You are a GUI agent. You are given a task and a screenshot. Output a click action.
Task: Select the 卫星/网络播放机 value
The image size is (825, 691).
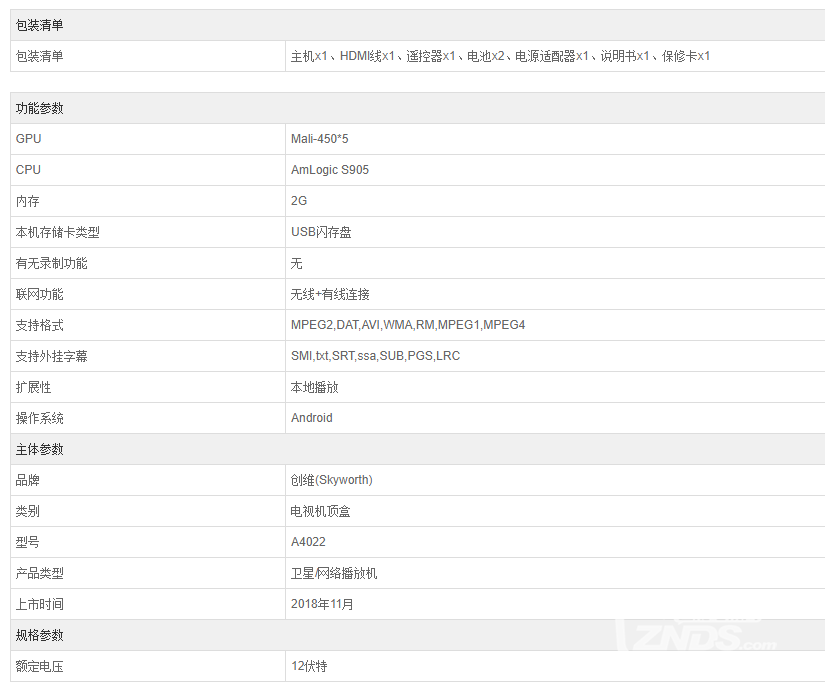(x=334, y=574)
